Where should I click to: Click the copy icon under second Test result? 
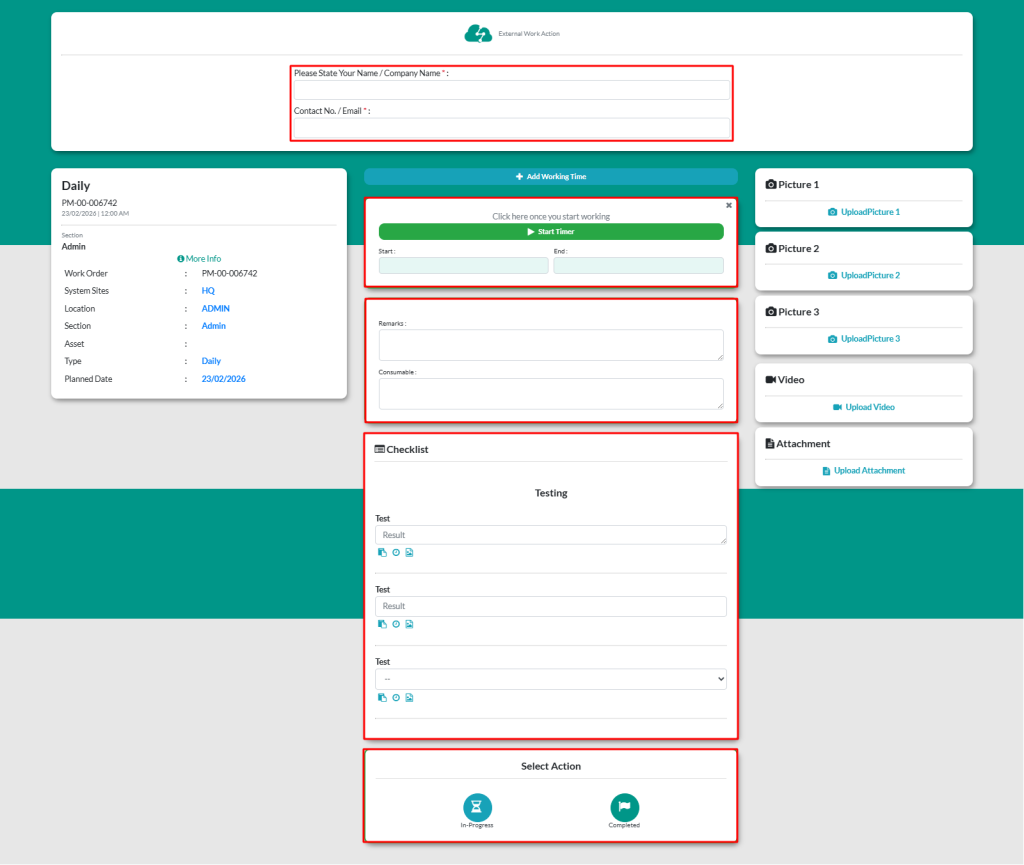(382, 624)
